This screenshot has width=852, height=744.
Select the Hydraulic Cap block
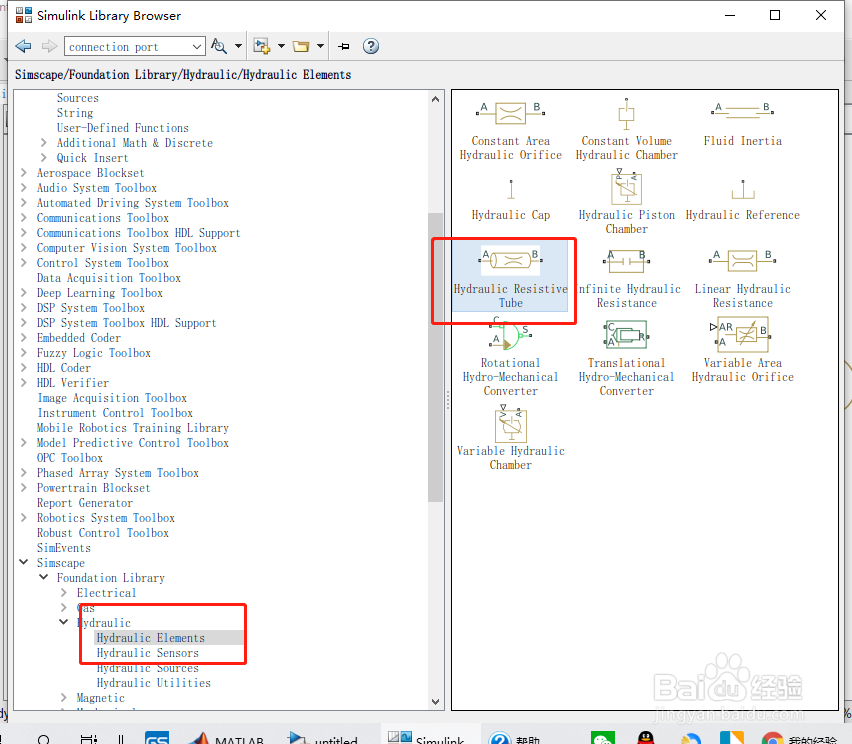tap(511, 200)
